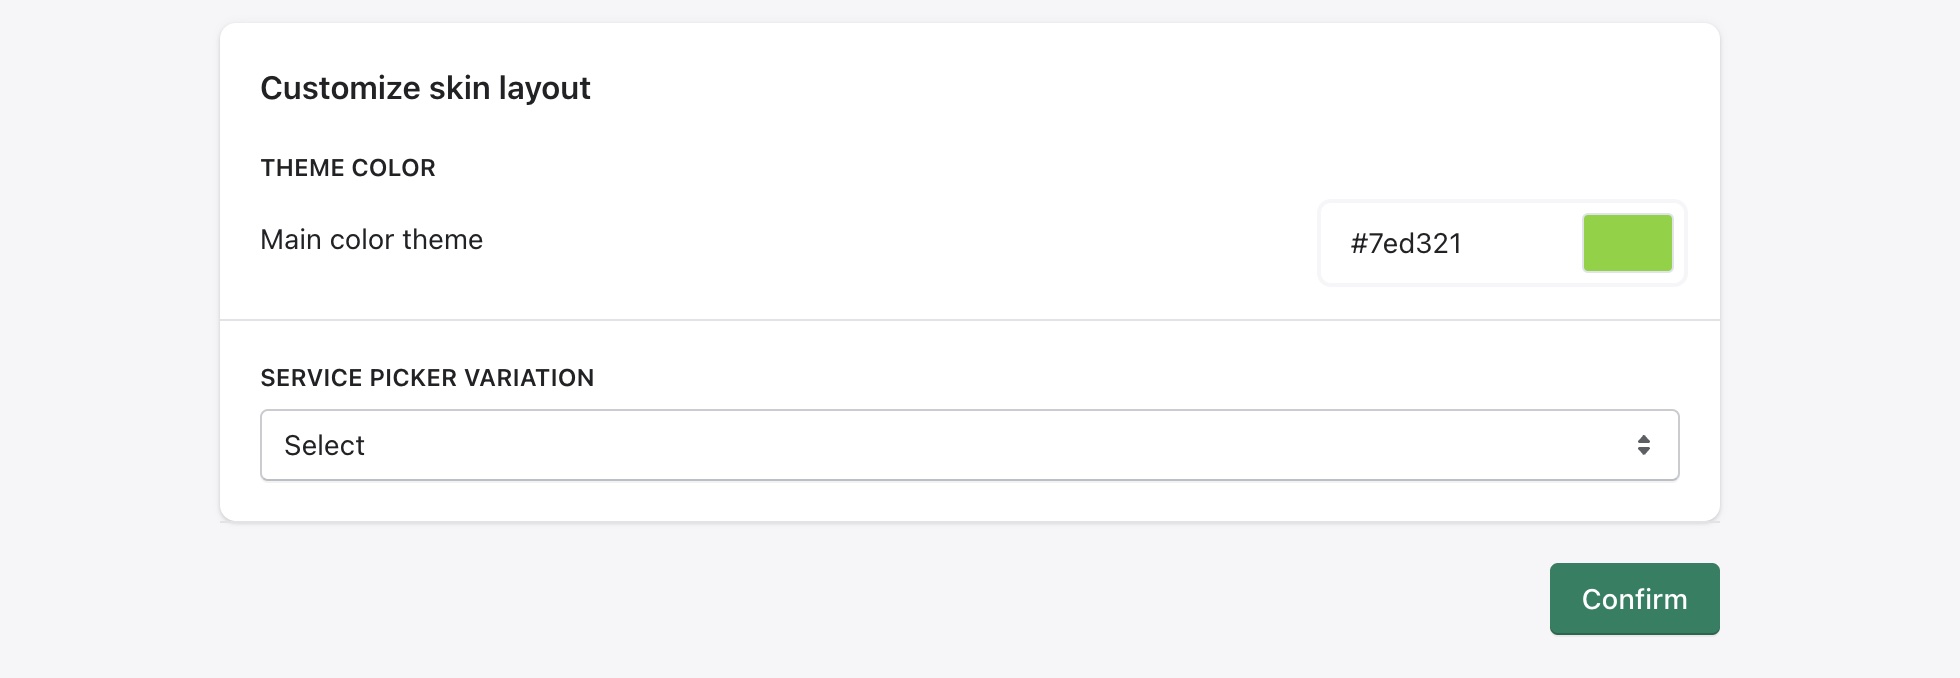
Task: Click the word "Customize" in the card title
Action: (340, 88)
